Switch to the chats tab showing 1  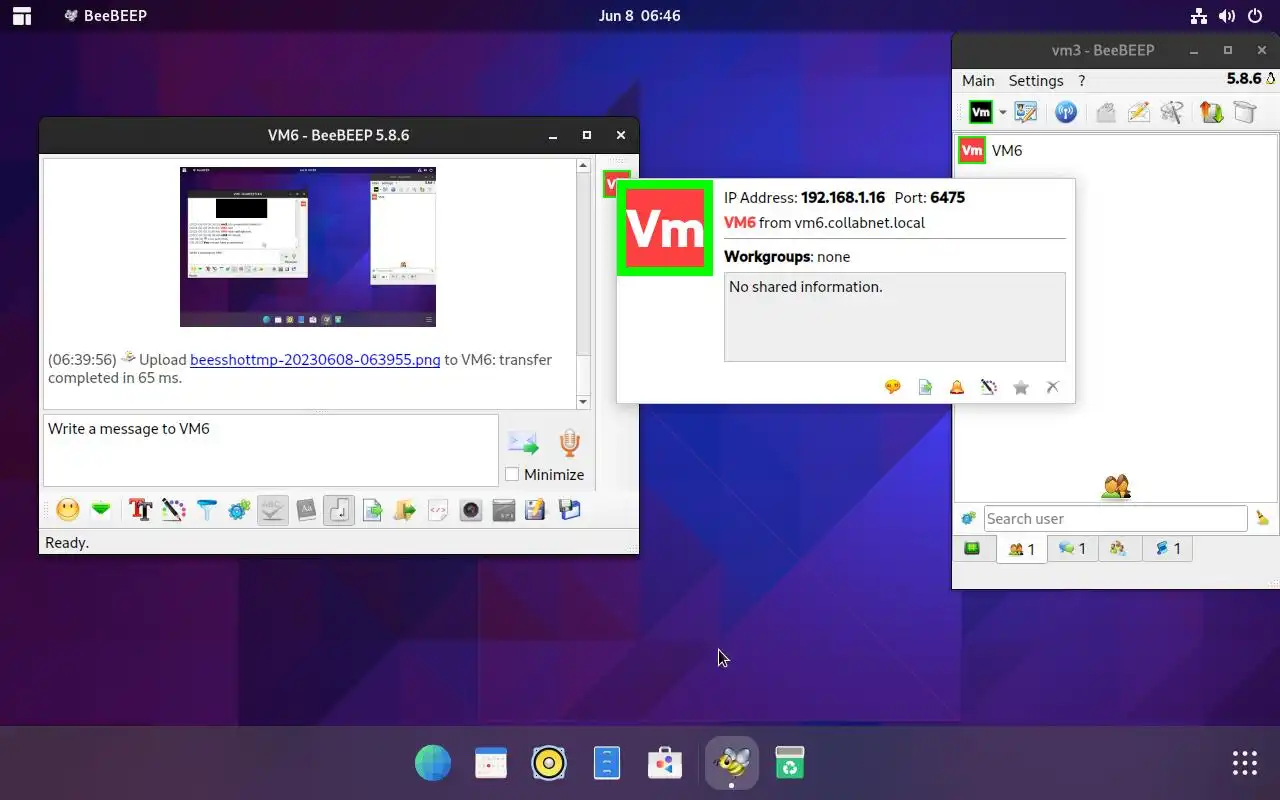(x=1072, y=548)
